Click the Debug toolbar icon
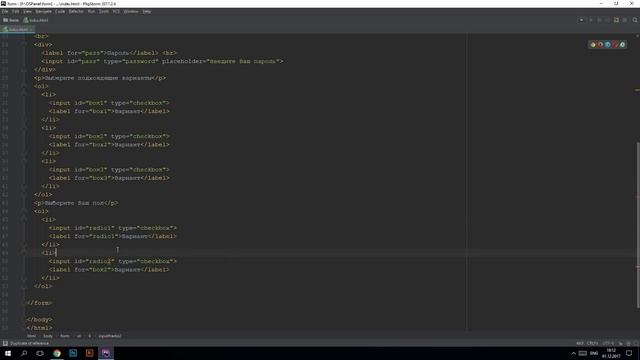This screenshot has width=640, height=360. 599,20
